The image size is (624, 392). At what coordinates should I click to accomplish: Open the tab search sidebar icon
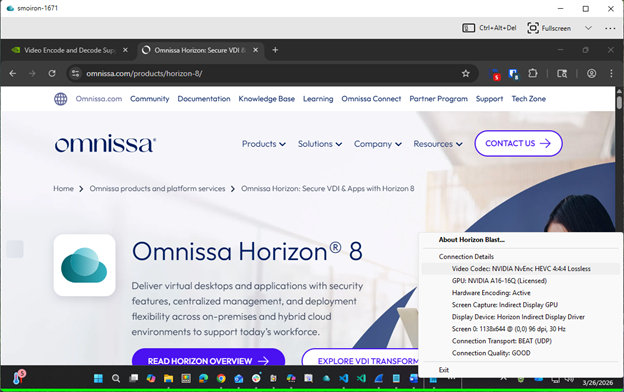562,74
